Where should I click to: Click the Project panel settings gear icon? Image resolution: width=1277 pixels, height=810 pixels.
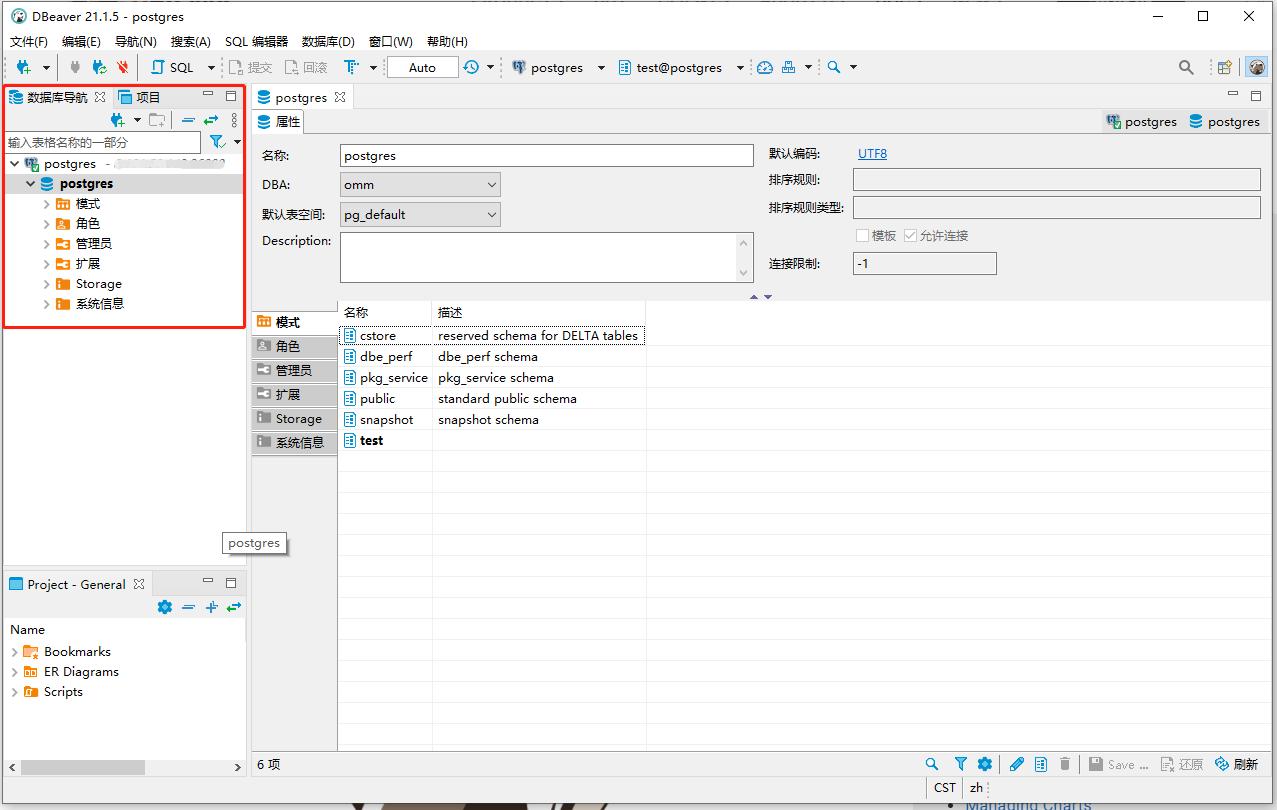click(x=165, y=607)
